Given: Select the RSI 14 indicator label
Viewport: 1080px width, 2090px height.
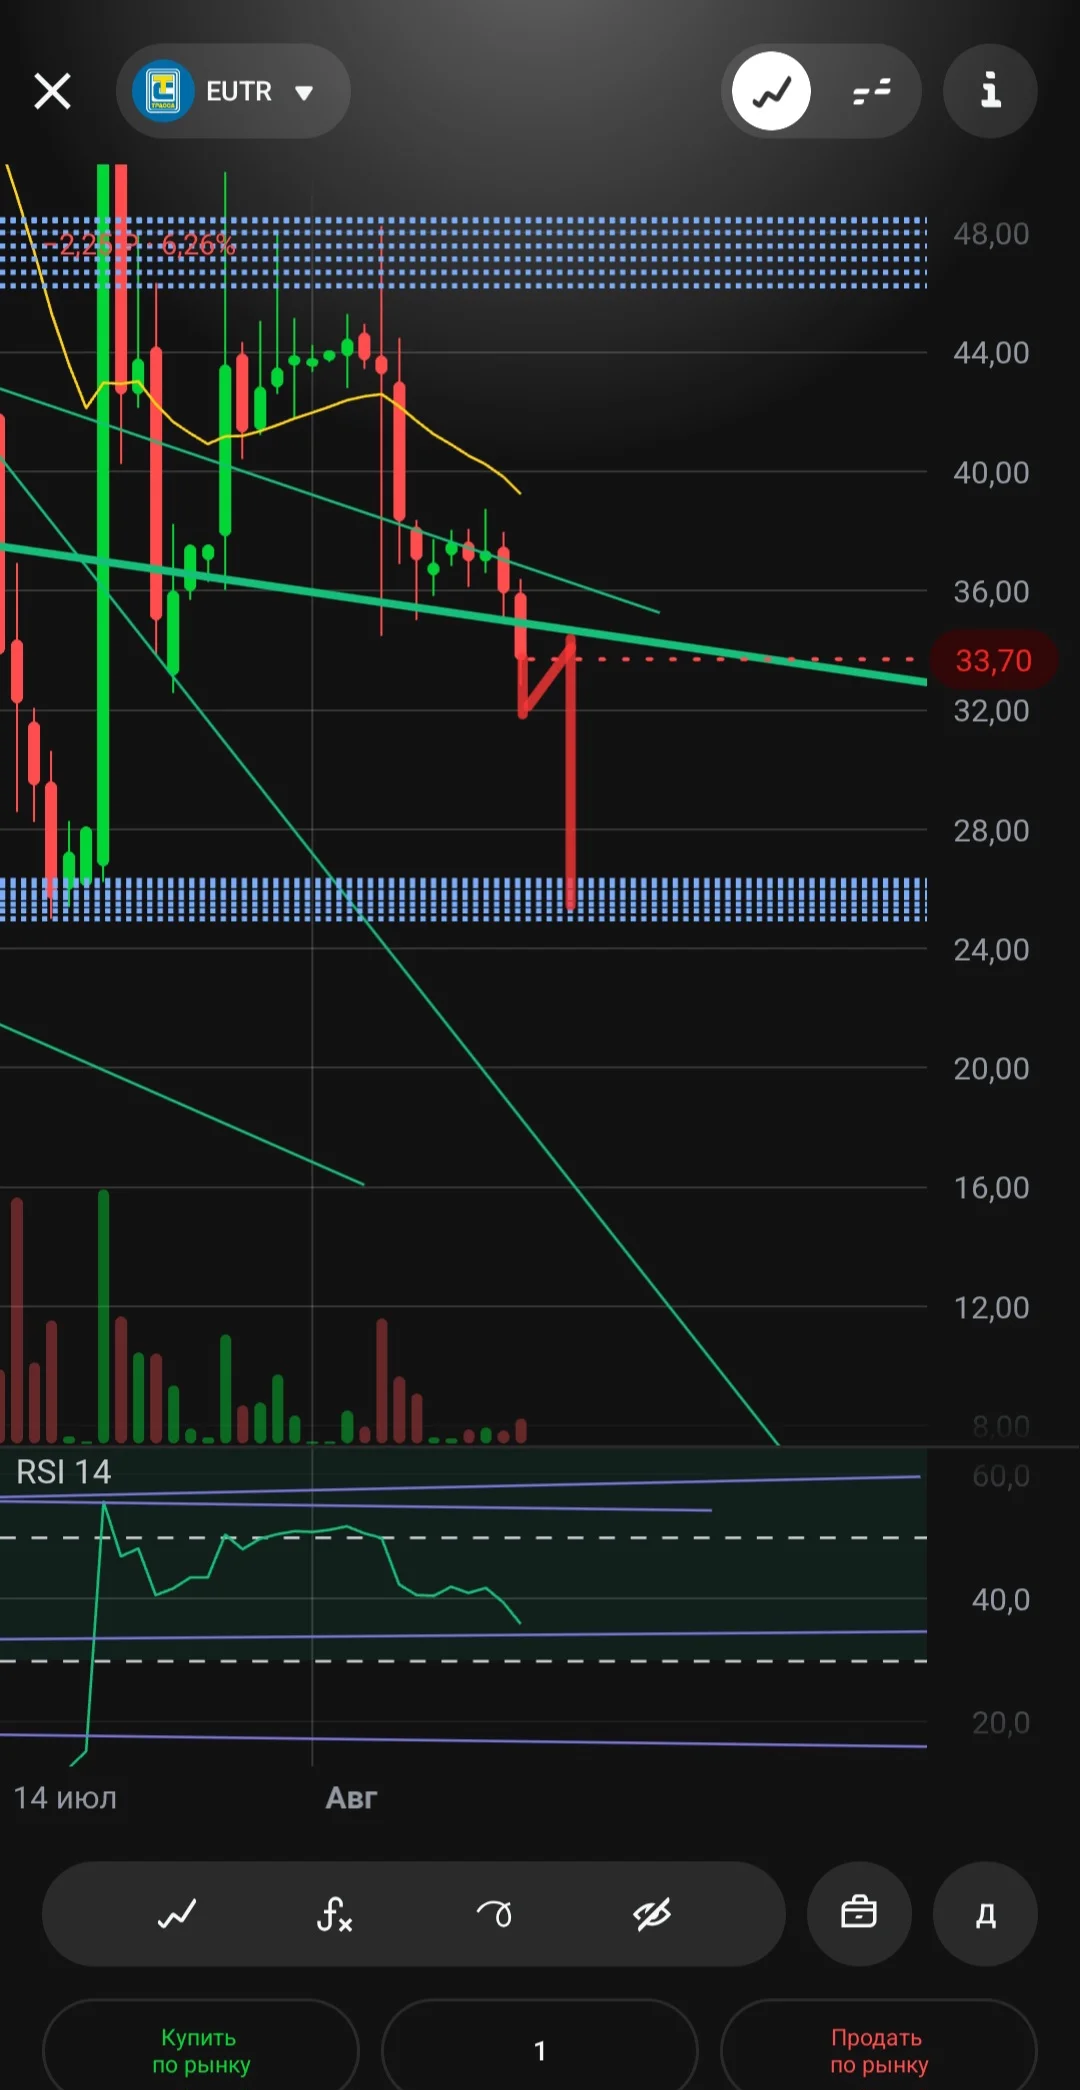Looking at the screenshot, I should [63, 1472].
